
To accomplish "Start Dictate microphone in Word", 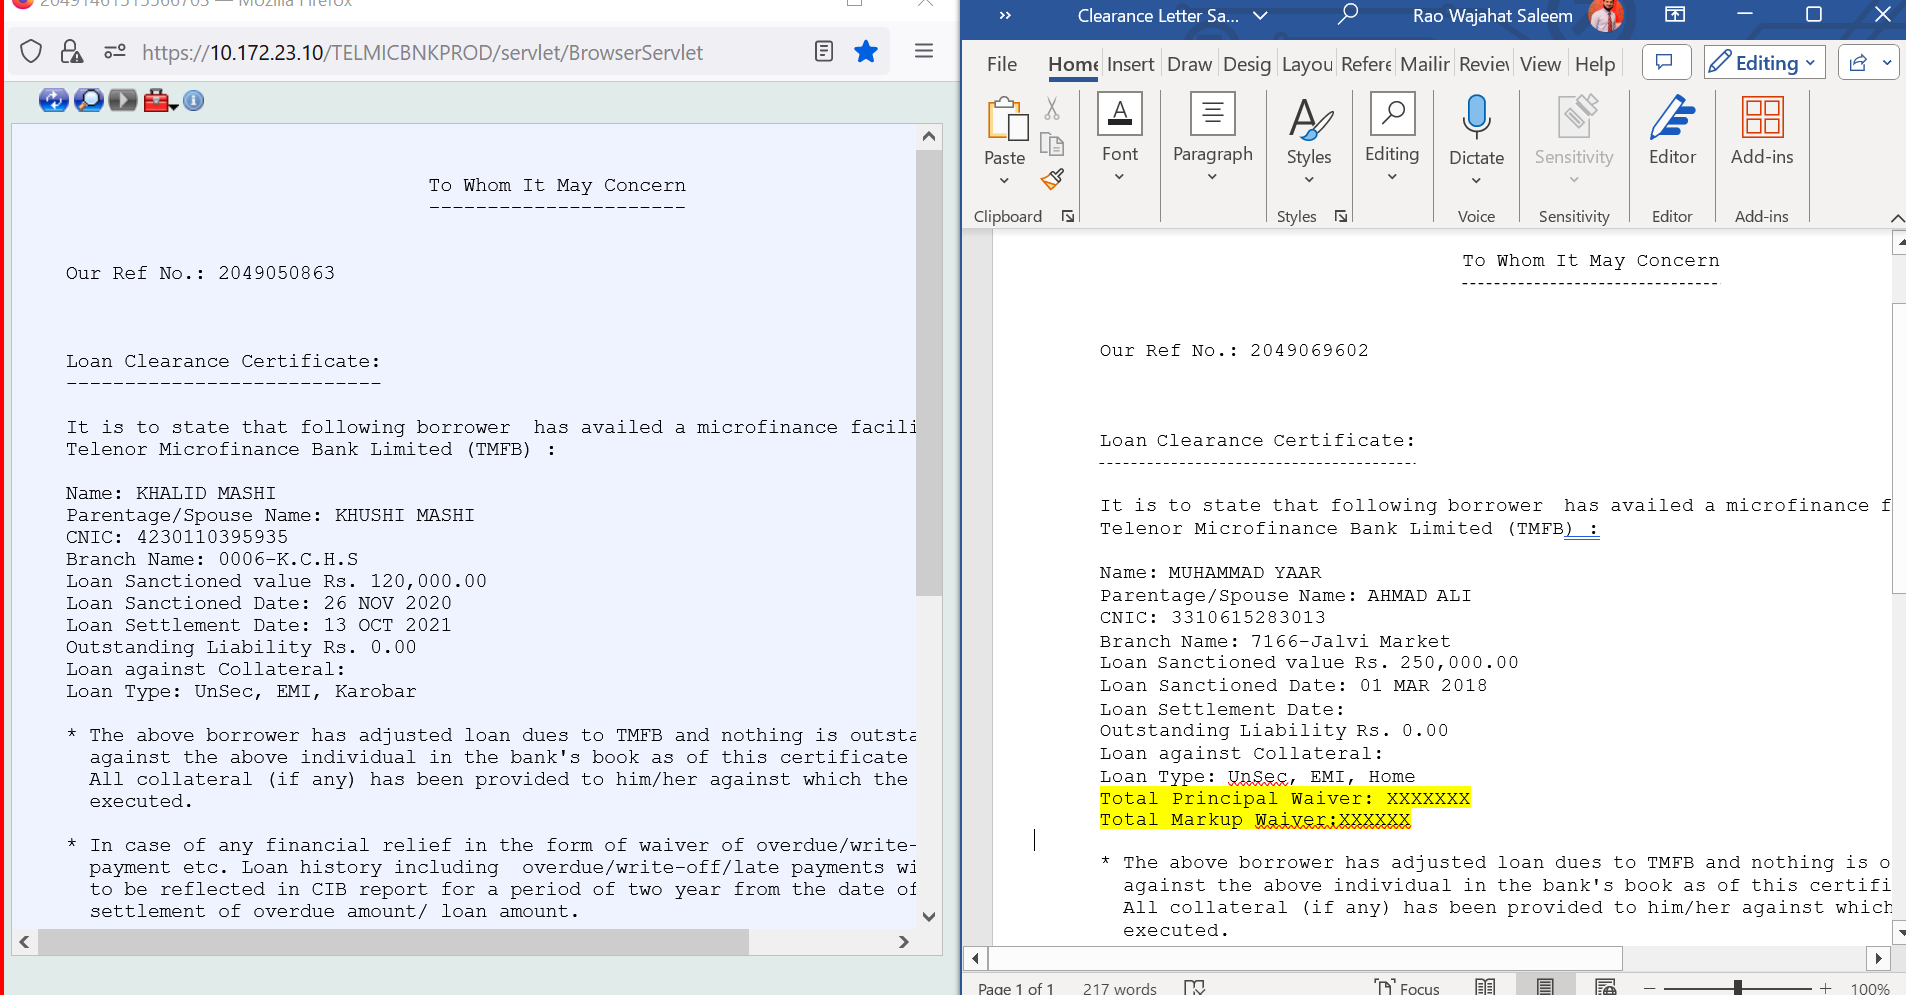I will 1476,118.
